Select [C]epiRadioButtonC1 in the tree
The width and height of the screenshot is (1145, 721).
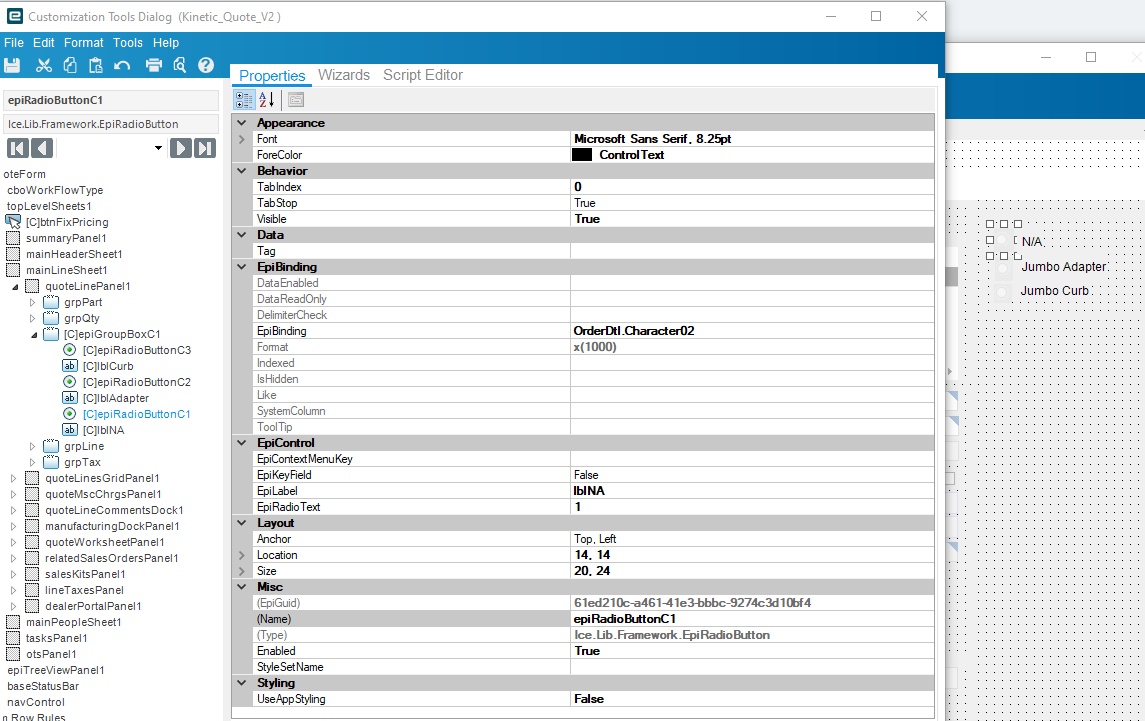pyautogui.click(x=137, y=414)
